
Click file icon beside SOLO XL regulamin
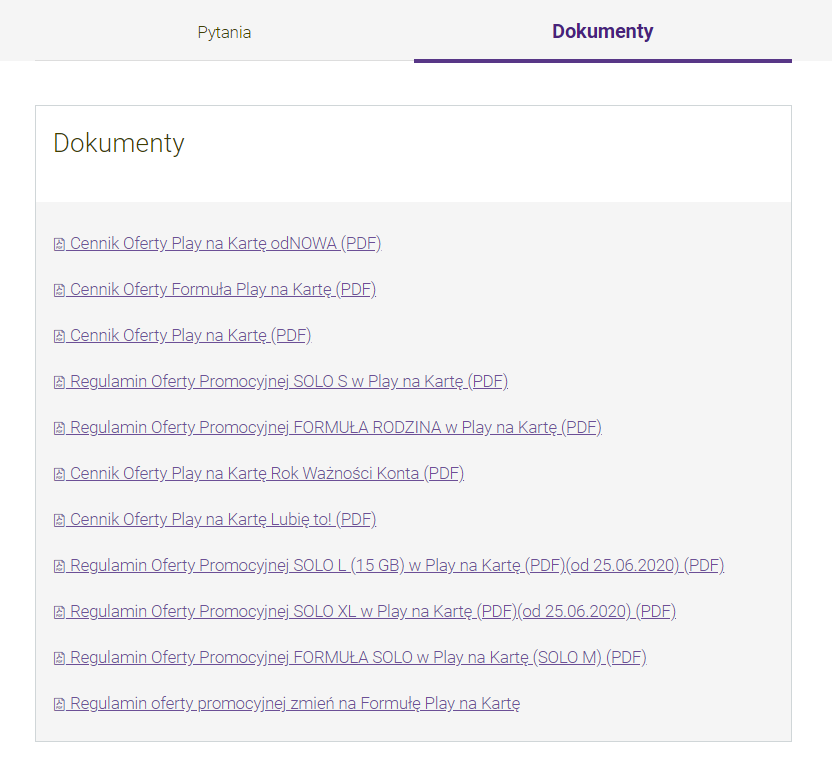[x=59, y=612]
